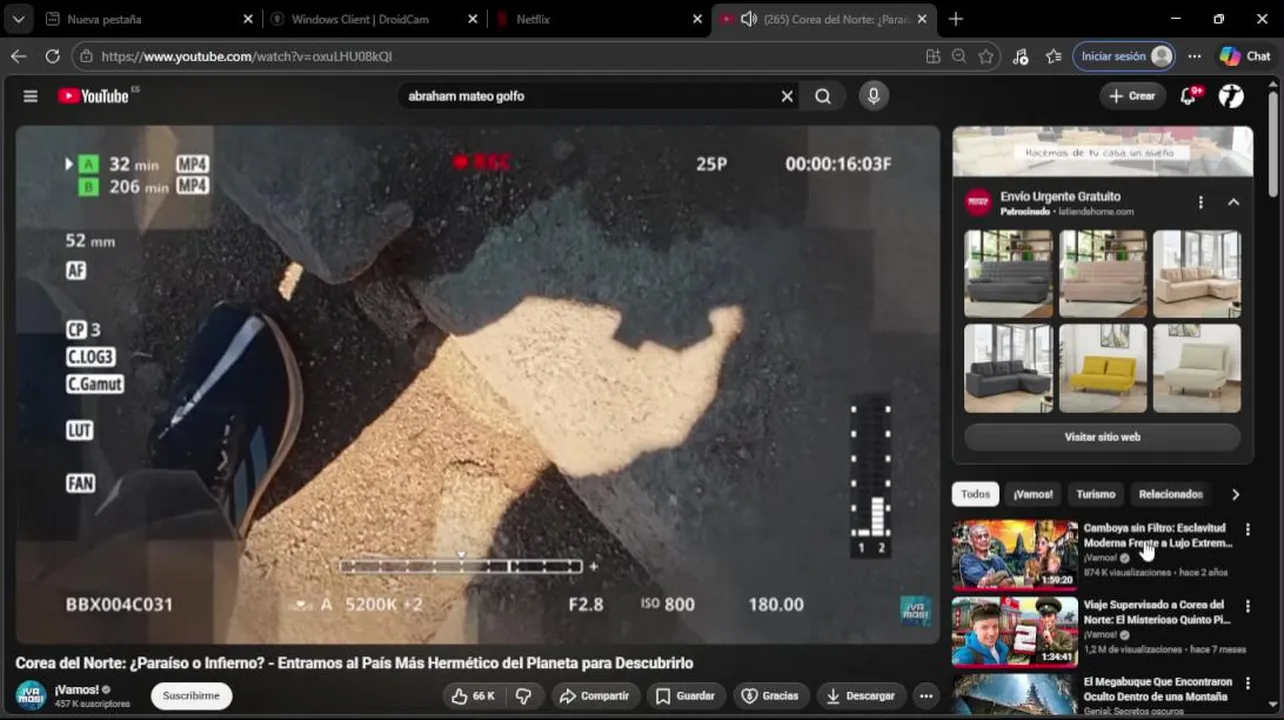
Task: Like the video with 66 K
Action: (473, 696)
